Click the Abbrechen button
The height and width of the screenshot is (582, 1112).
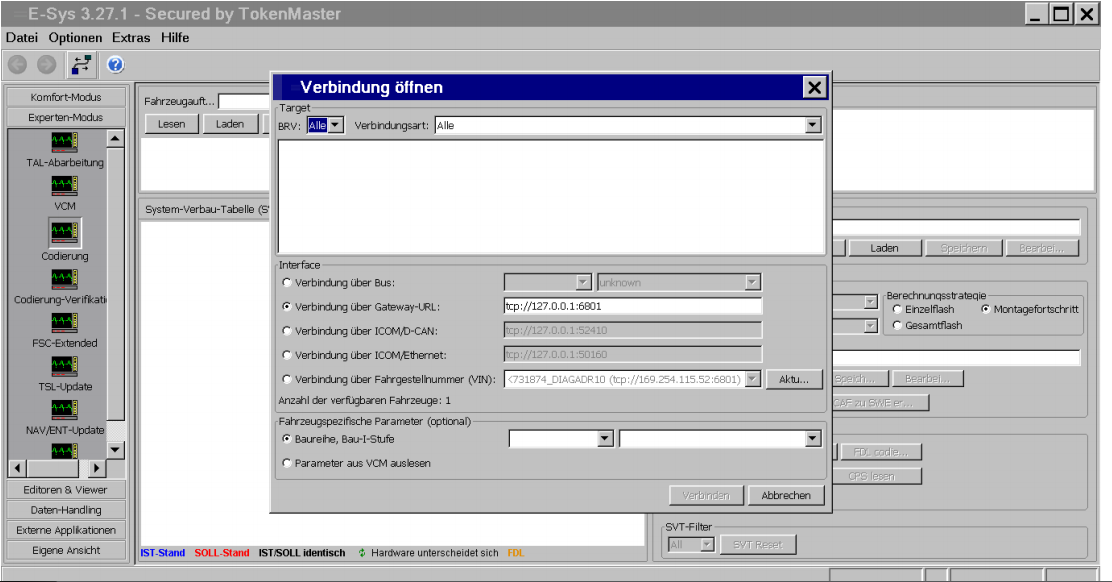coord(786,496)
